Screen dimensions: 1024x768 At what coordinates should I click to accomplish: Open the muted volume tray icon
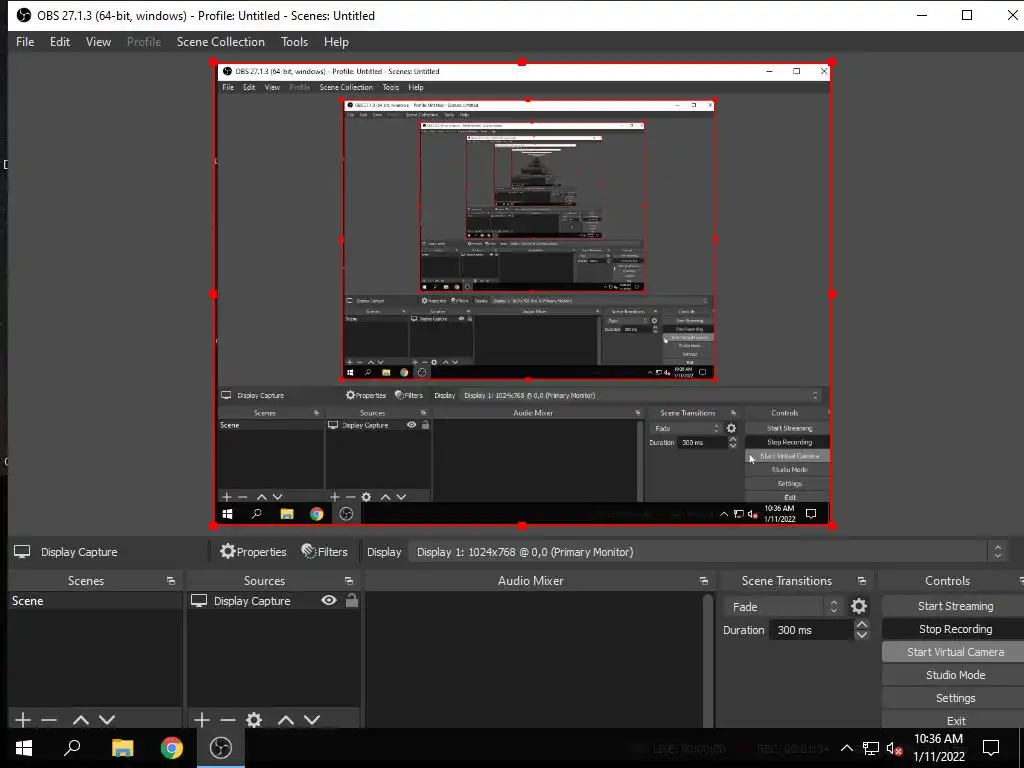(x=894, y=748)
